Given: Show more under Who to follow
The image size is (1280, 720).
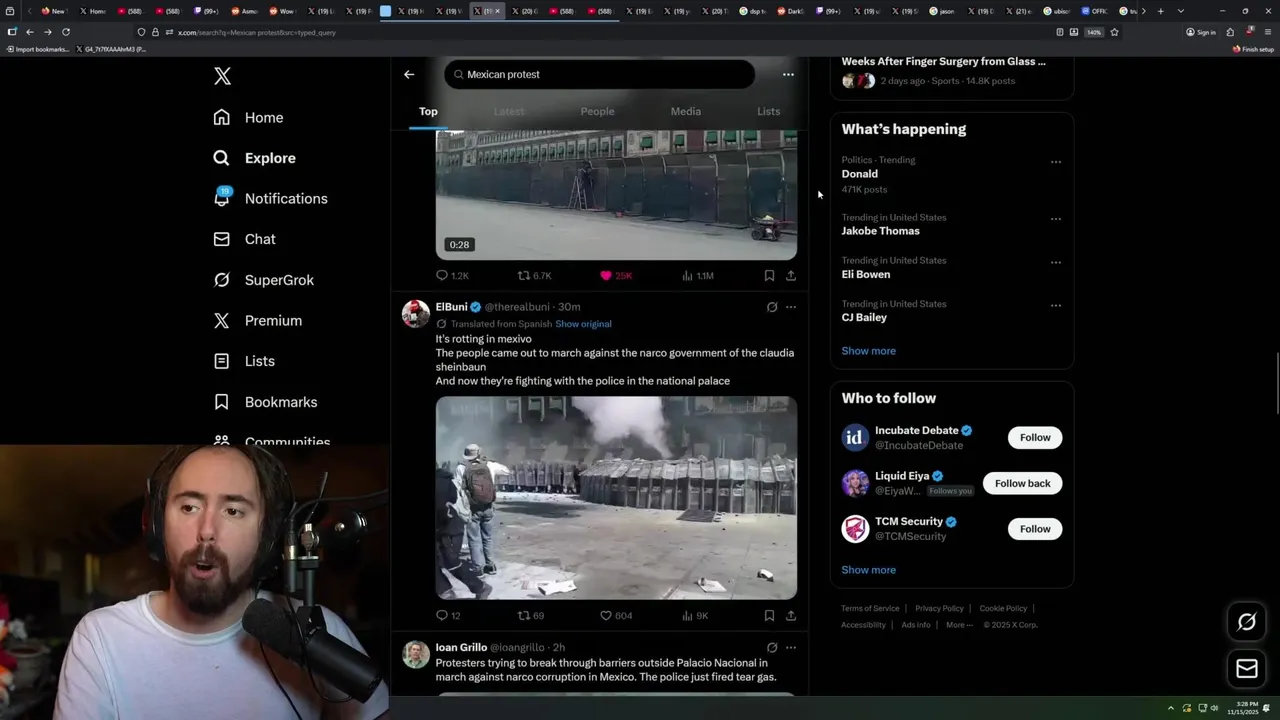Looking at the screenshot, I should tap(868, 570).
